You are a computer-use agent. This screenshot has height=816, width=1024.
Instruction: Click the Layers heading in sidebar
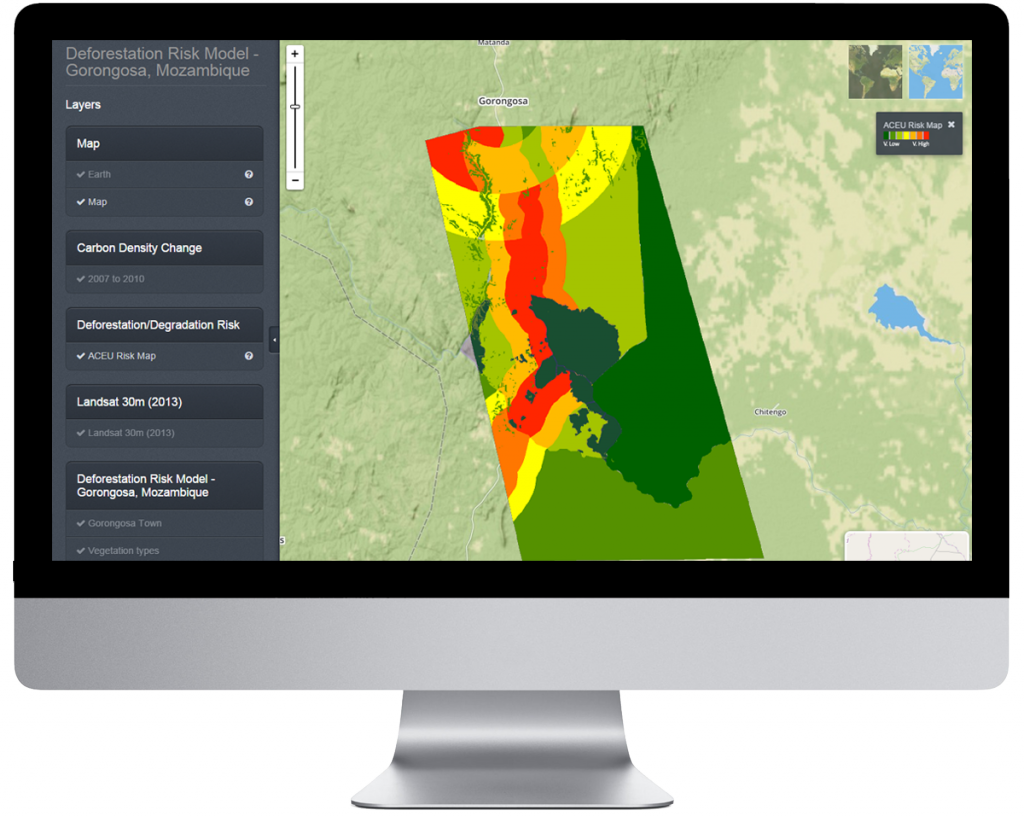83,104
